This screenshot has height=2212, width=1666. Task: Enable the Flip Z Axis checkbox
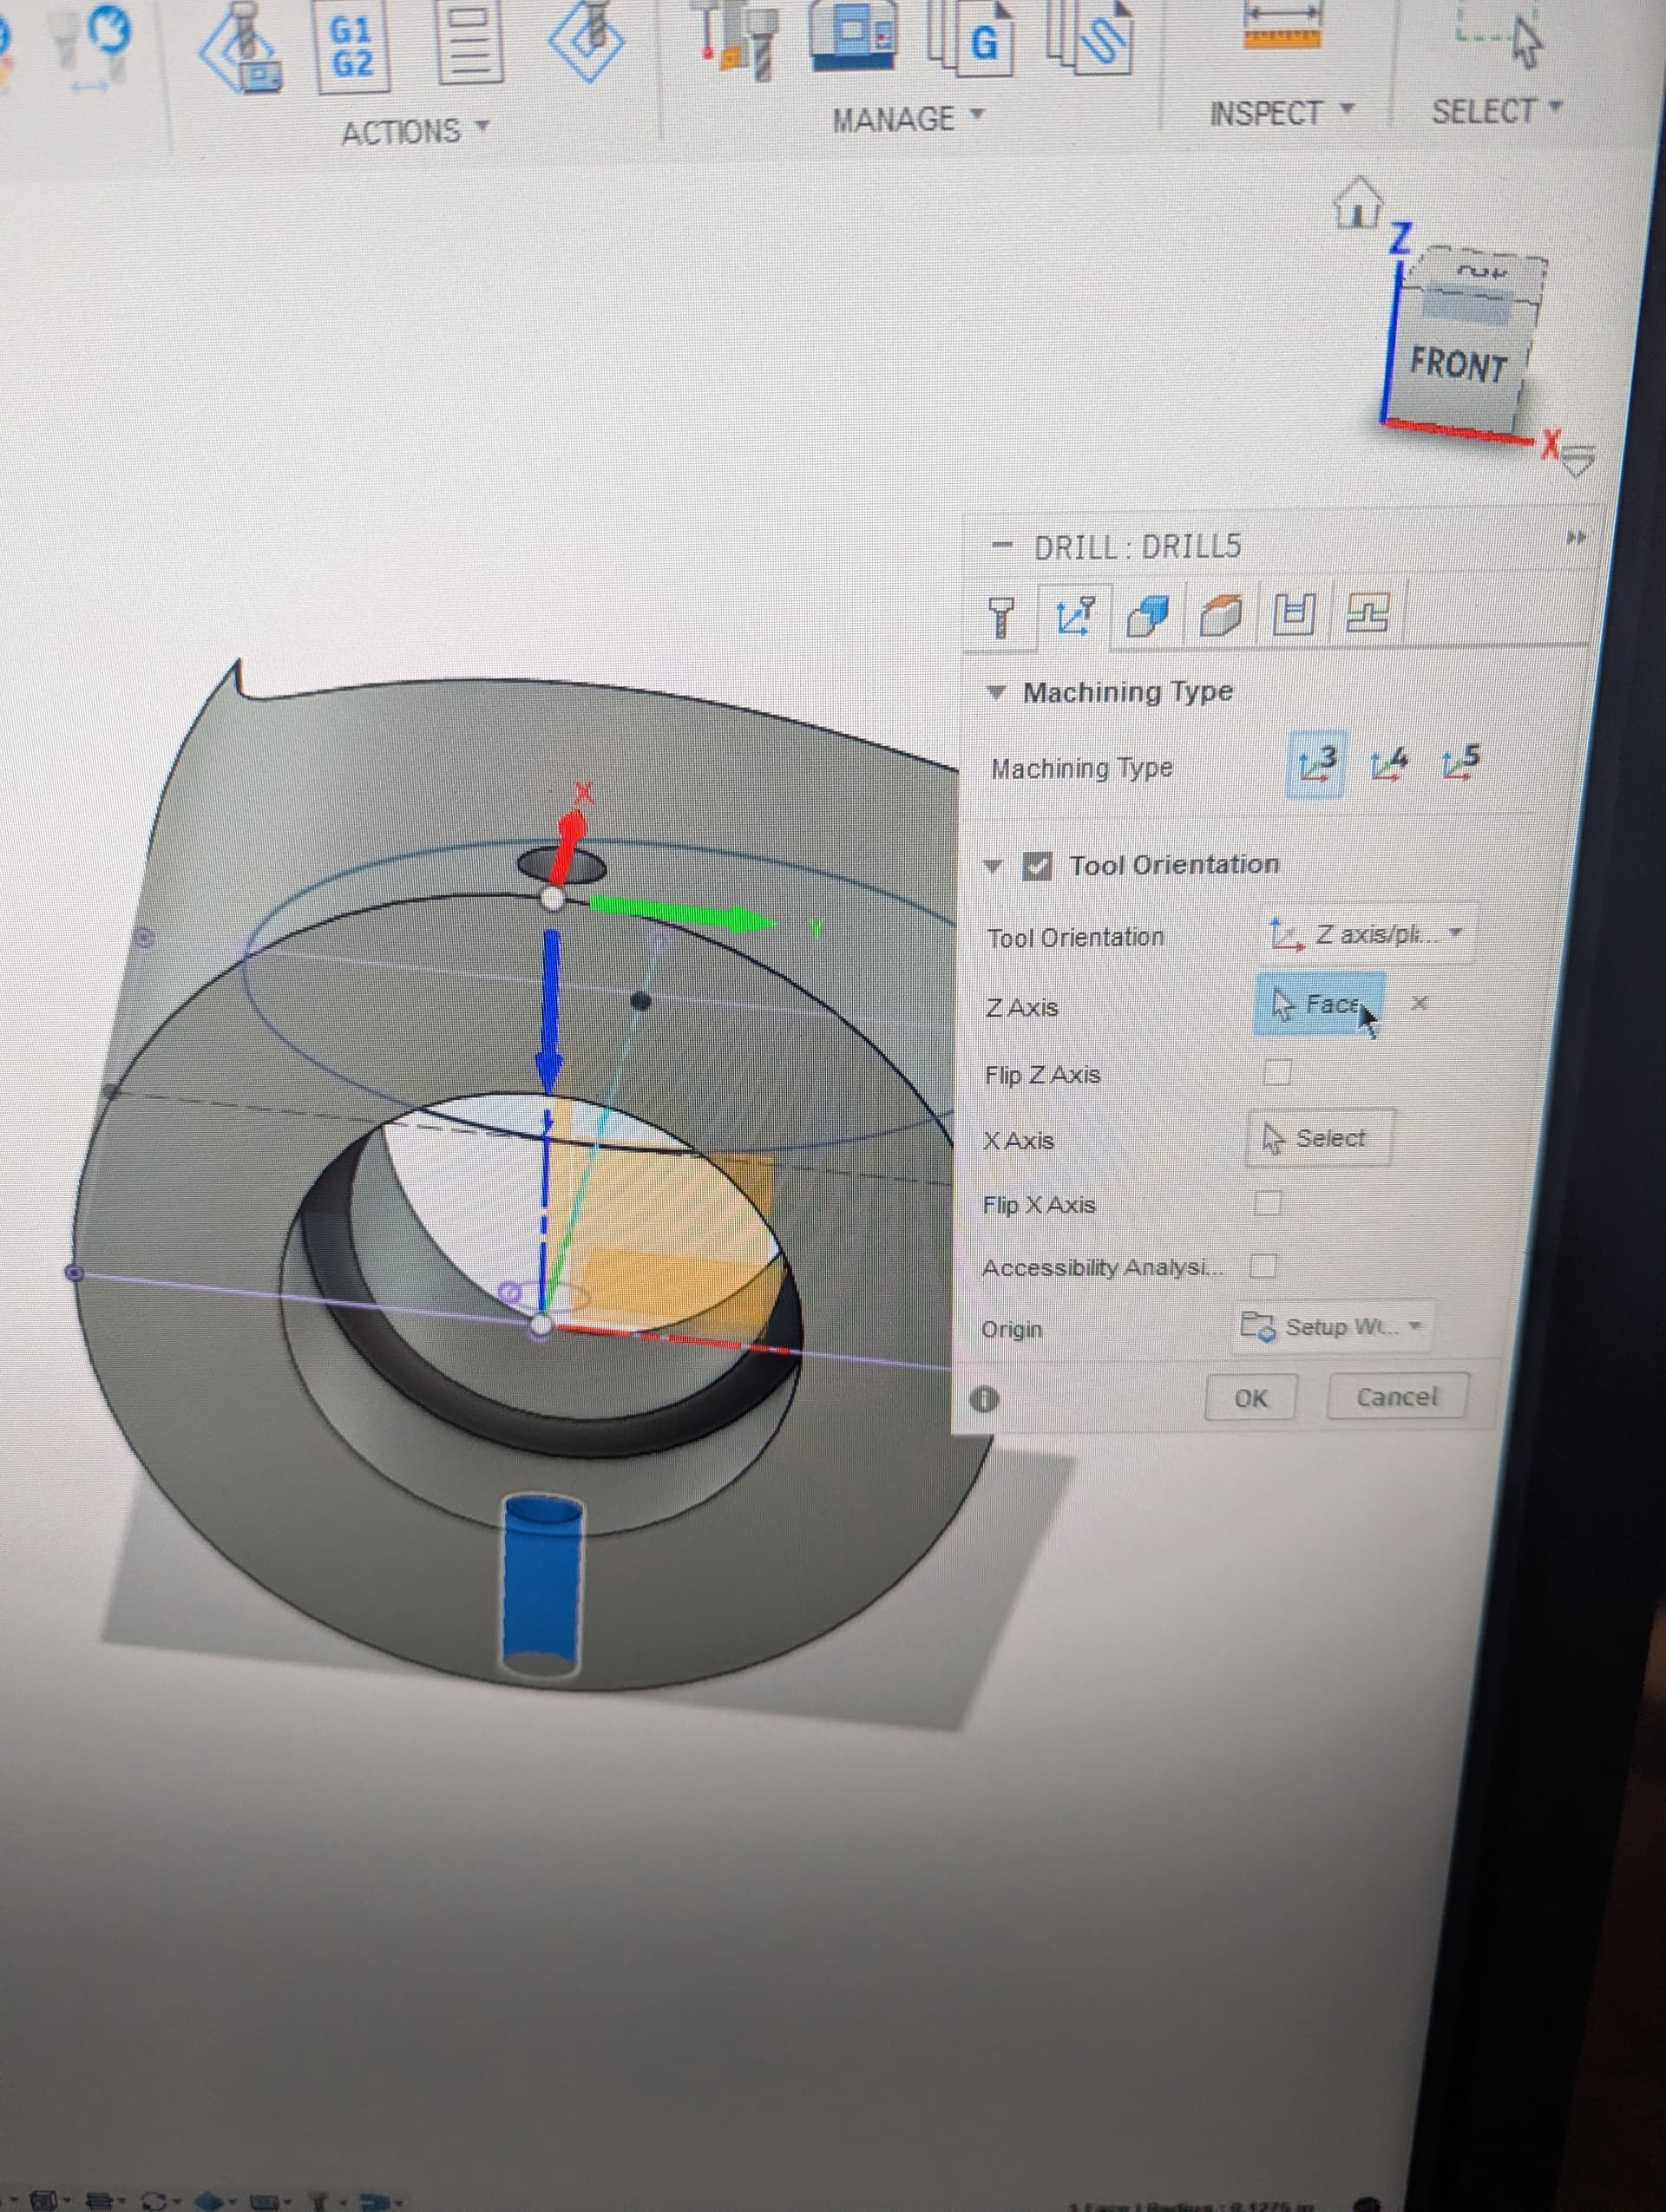click(x=1276, y=1072)
